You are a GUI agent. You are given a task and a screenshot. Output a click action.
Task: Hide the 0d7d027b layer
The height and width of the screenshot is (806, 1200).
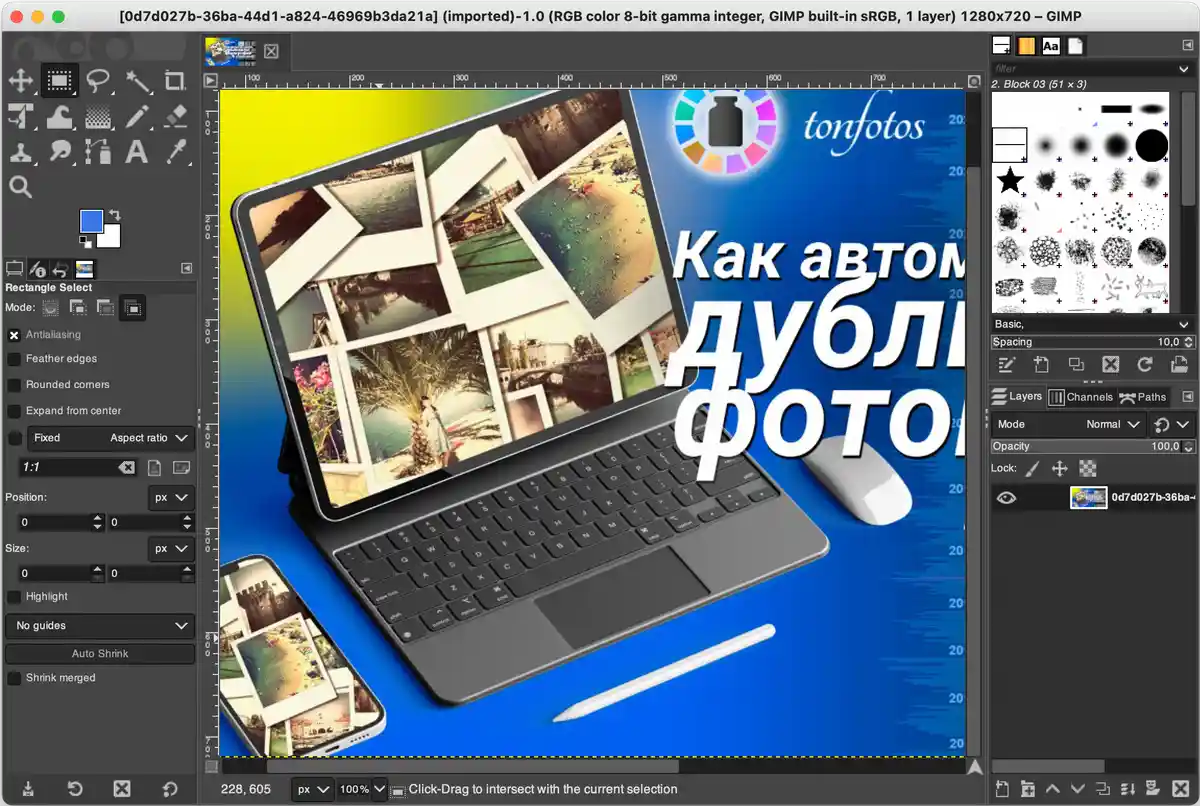click(1007, 497)
